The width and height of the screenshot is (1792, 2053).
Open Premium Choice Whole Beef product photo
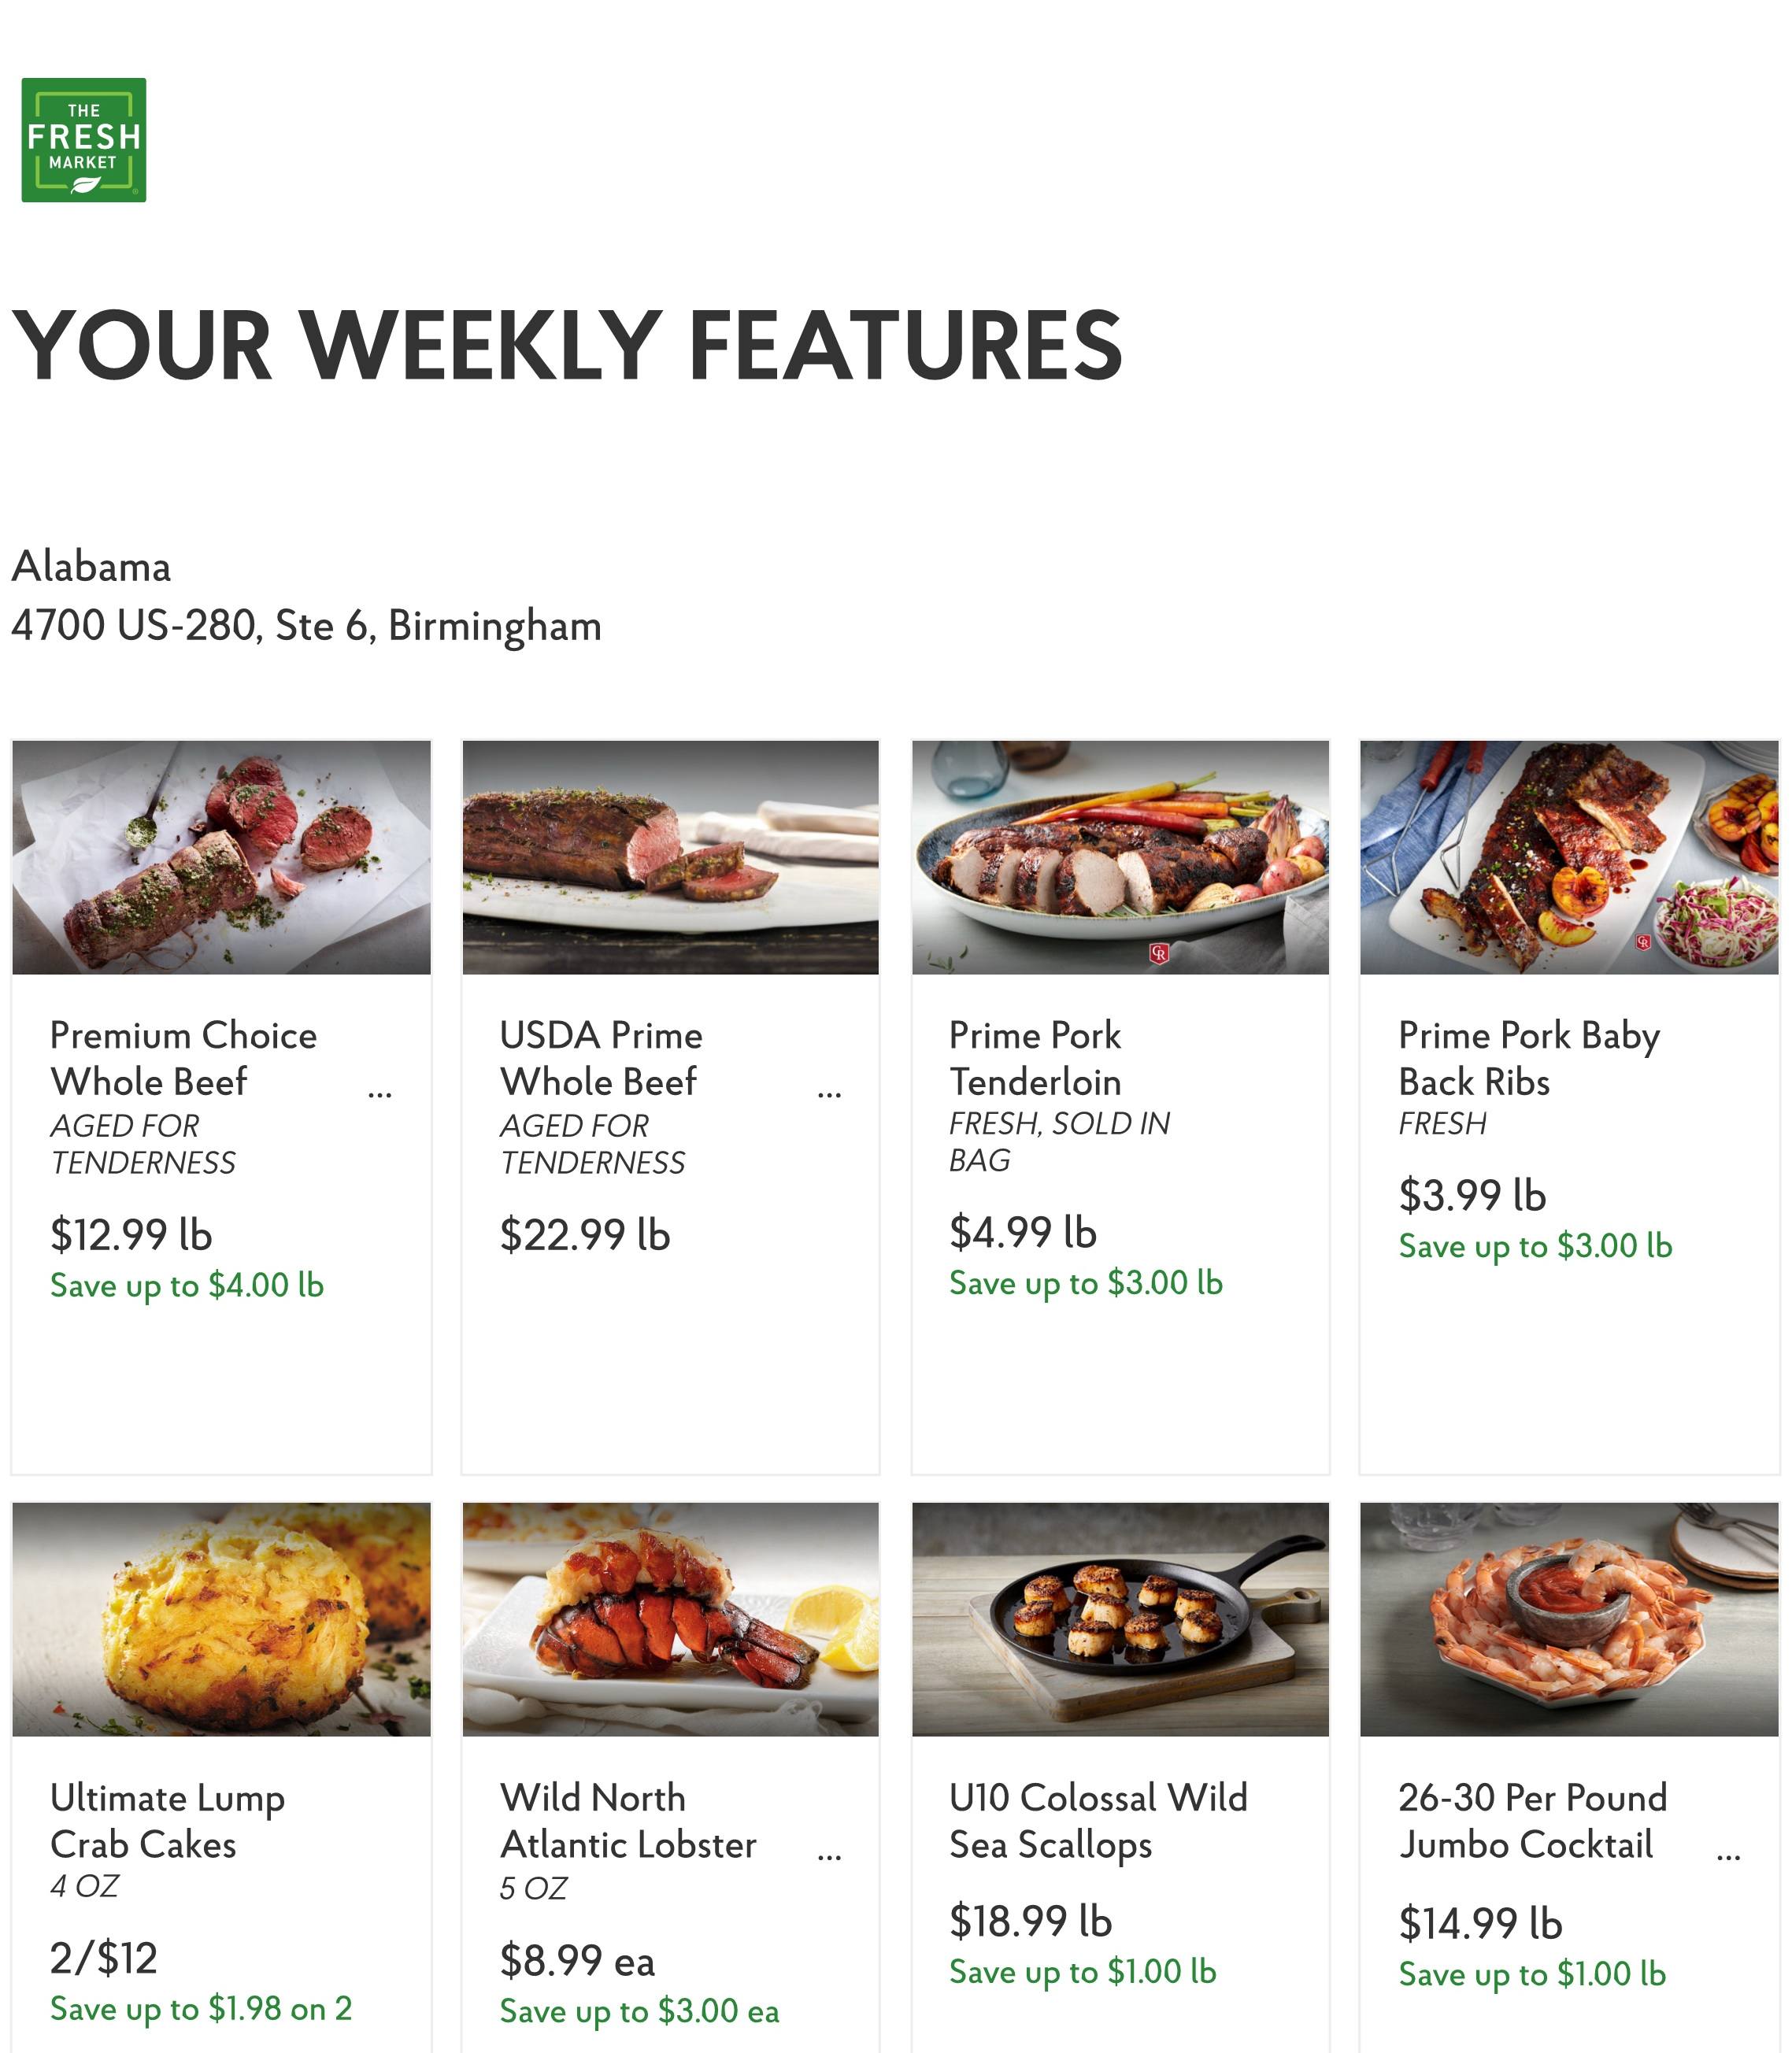221,857
